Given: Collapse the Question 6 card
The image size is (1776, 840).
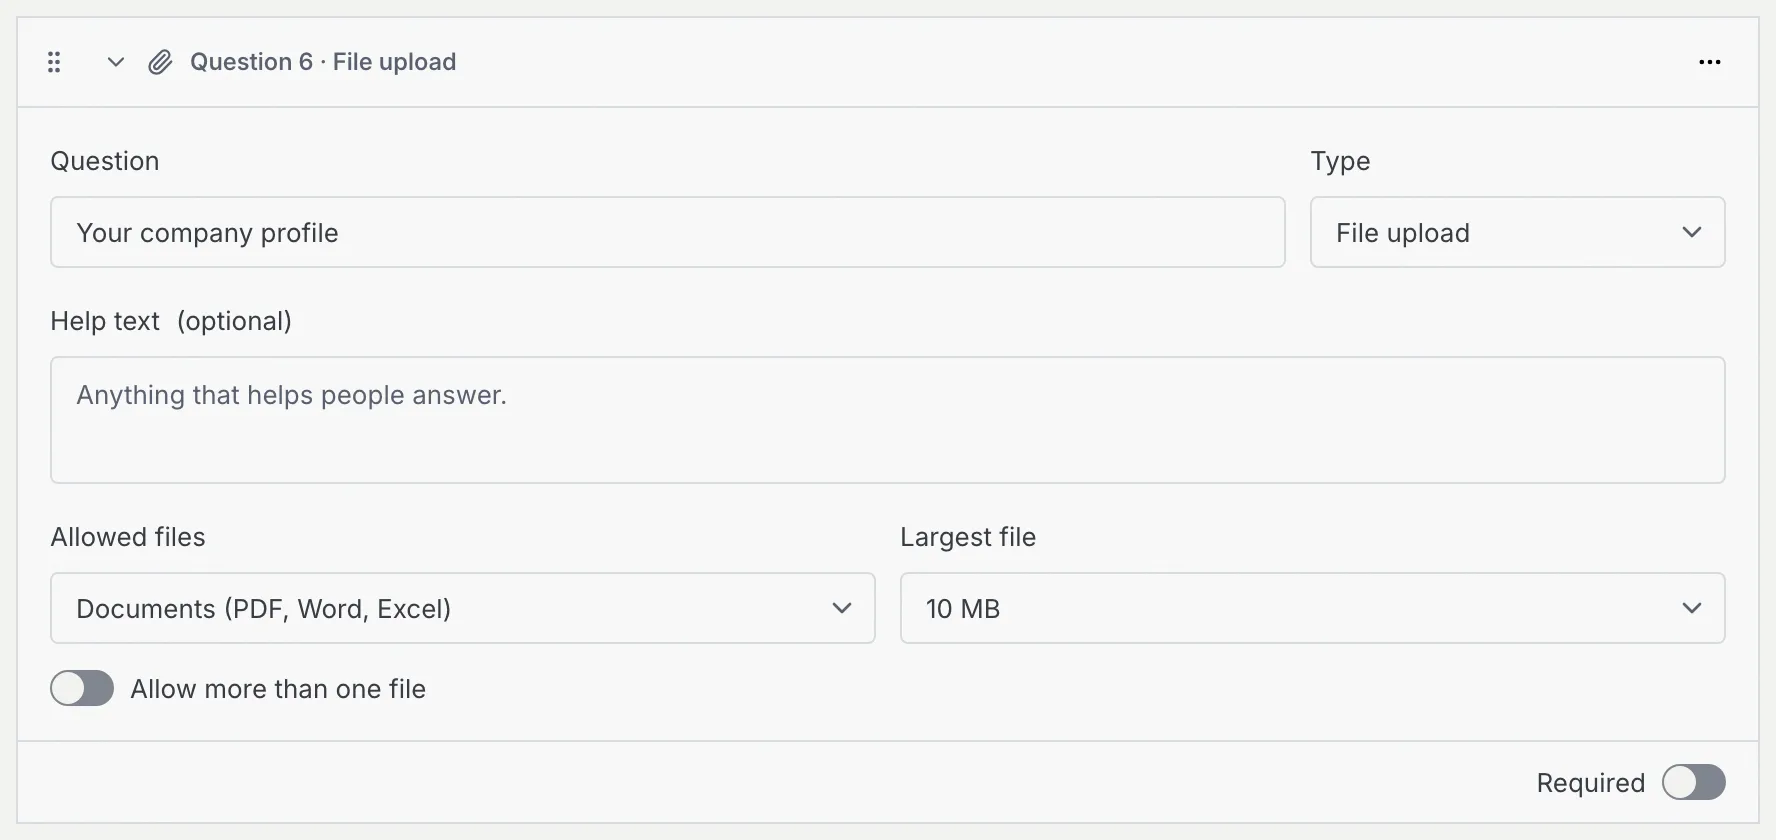Looking at the screenshot, I should (x=116, y=62).
